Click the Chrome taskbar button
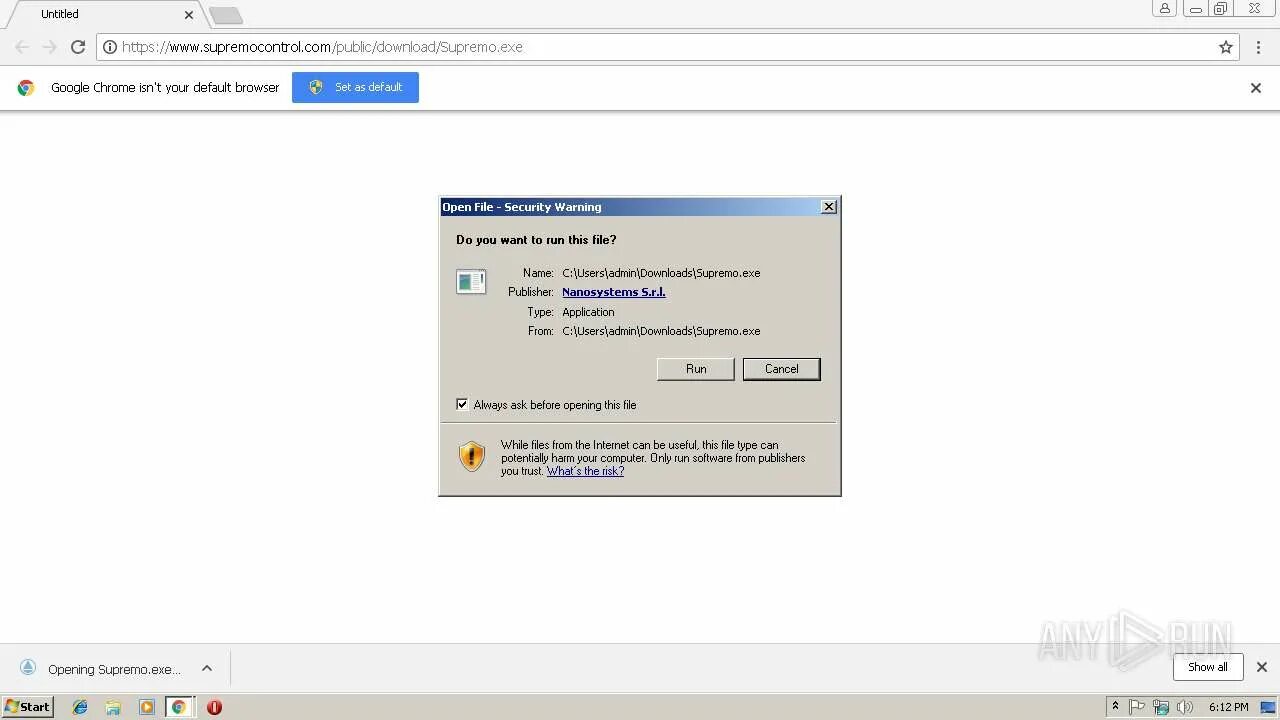 tap(179, 707)
